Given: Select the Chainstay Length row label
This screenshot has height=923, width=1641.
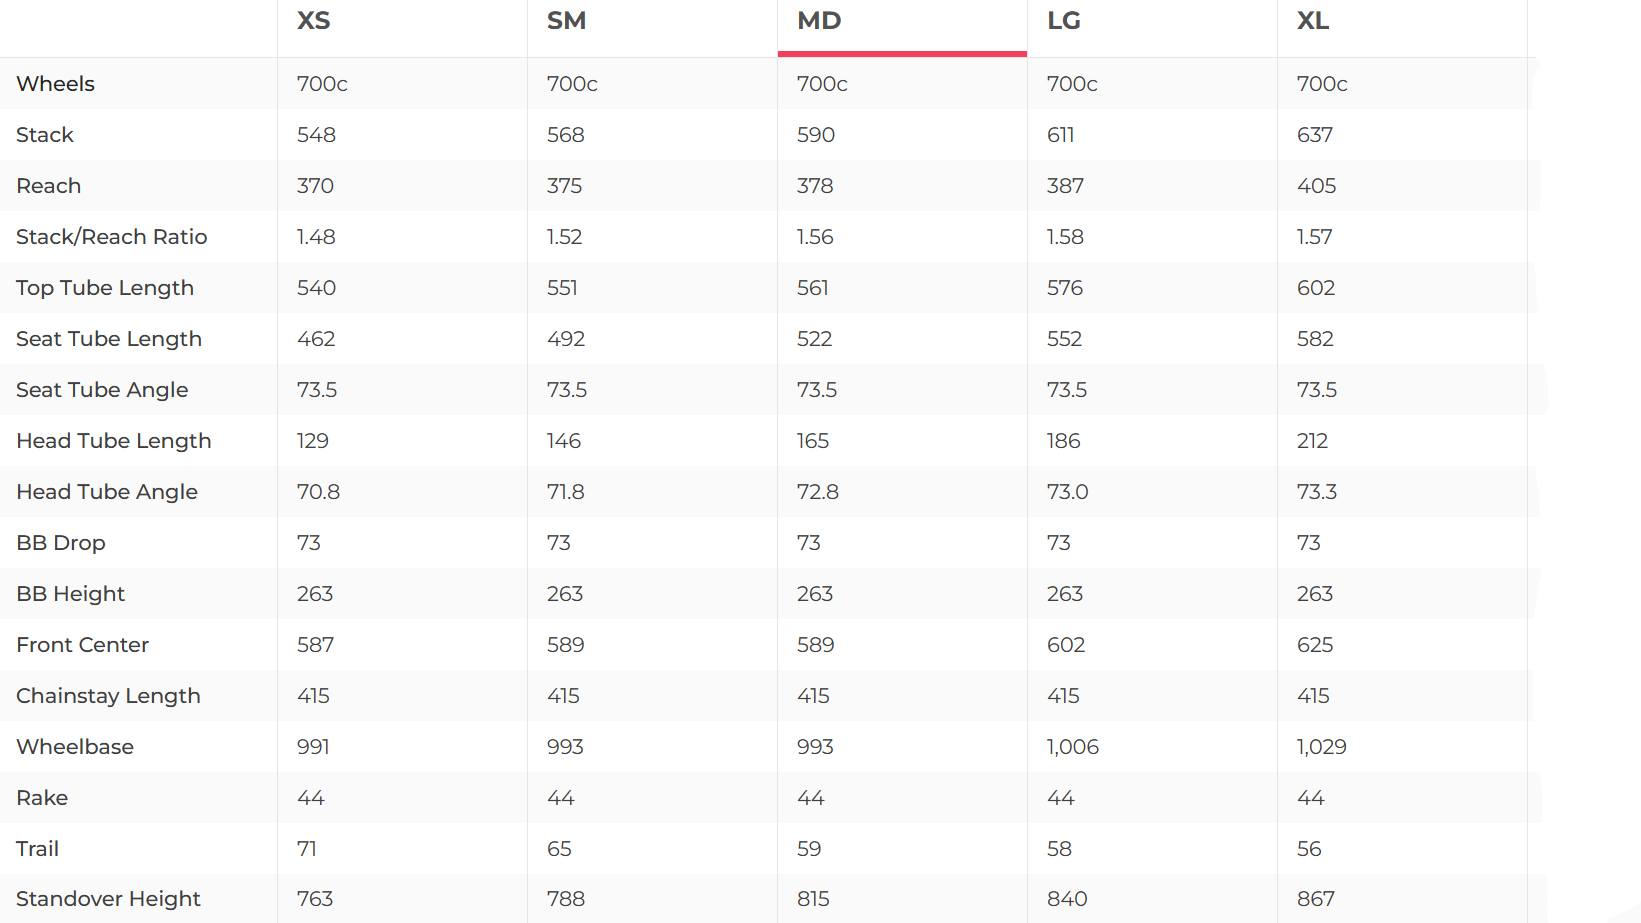Looking at the screenshot, I should 108,696.
